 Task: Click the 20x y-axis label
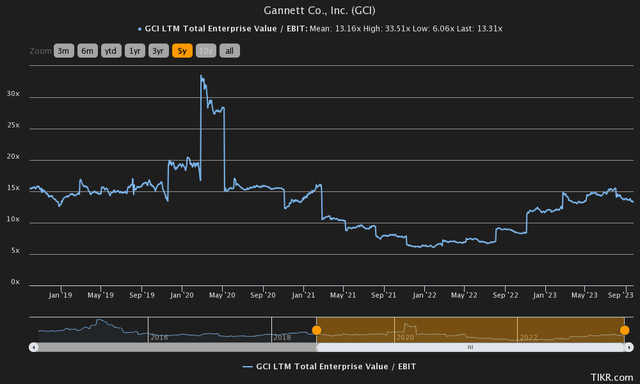point(13,157)
